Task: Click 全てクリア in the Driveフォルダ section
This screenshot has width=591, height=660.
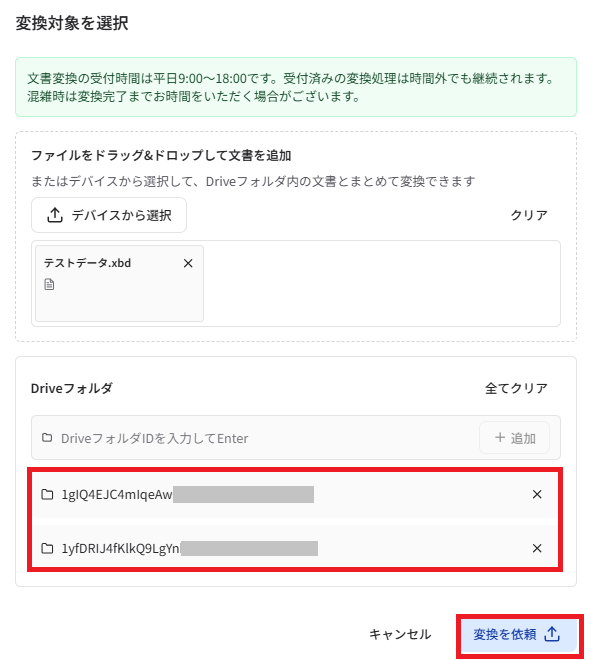Action: [516, 388]
